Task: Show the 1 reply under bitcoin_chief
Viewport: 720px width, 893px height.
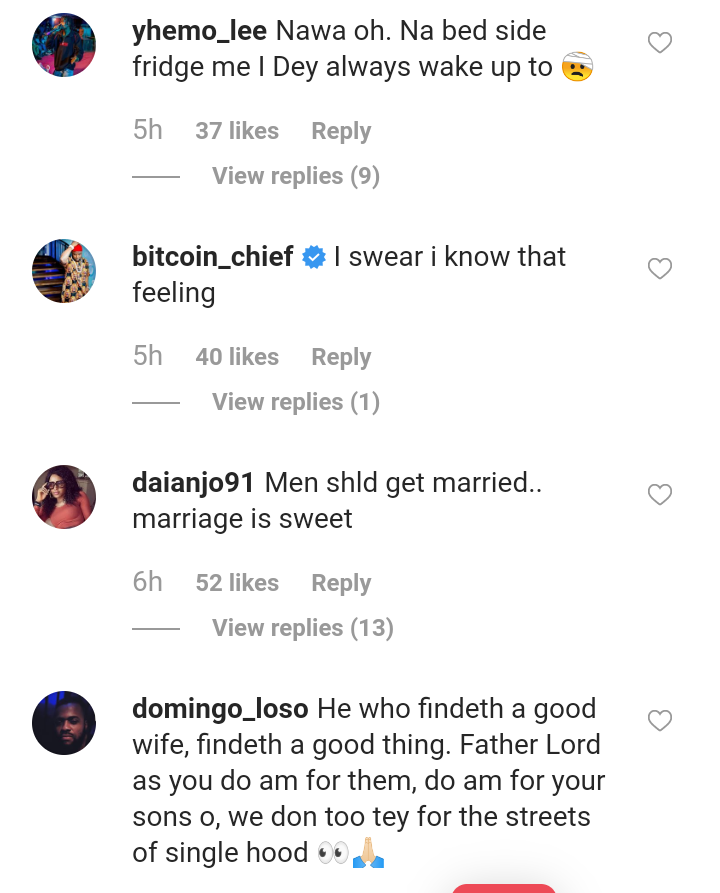Action: (x=295, y=402)
